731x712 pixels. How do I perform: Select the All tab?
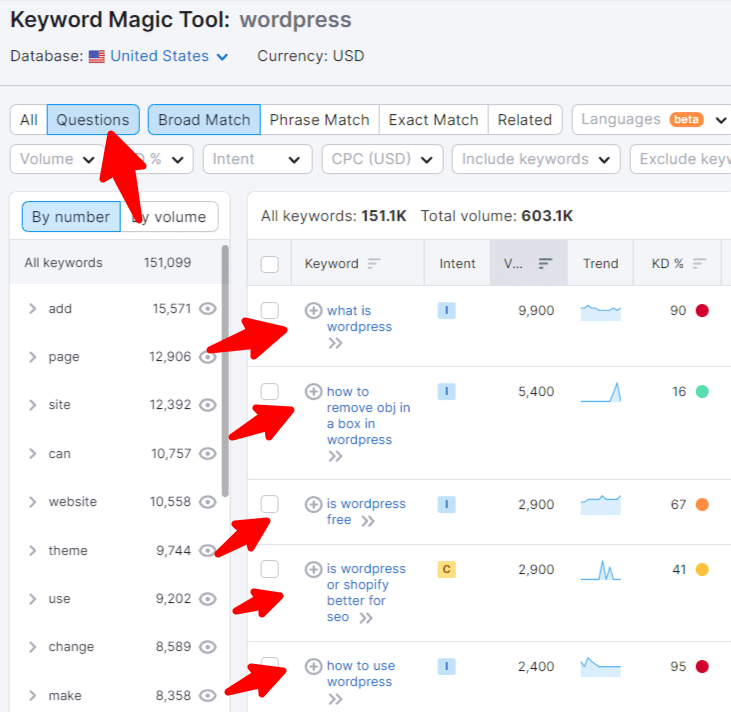point(29,120)
